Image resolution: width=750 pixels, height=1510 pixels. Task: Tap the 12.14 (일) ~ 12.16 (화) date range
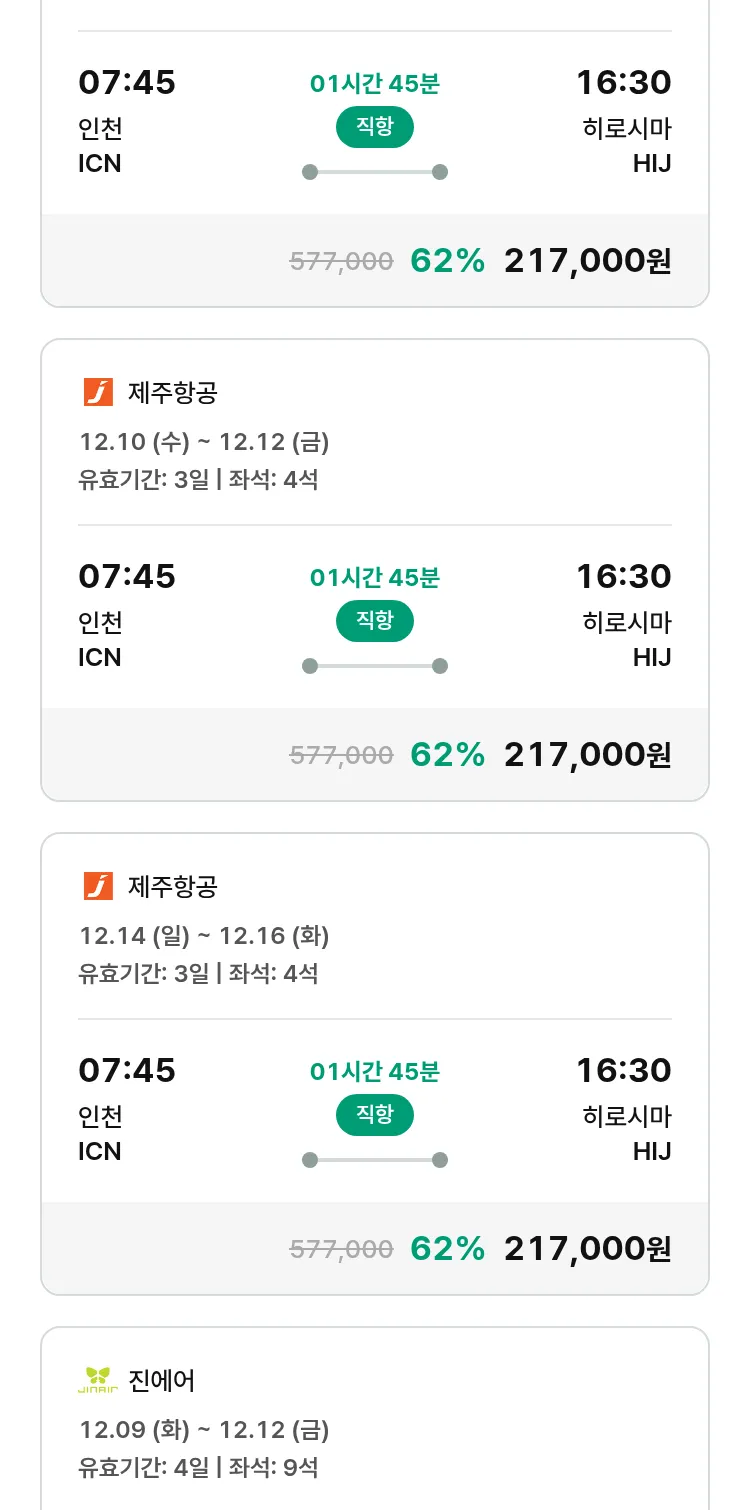[204, 936]
